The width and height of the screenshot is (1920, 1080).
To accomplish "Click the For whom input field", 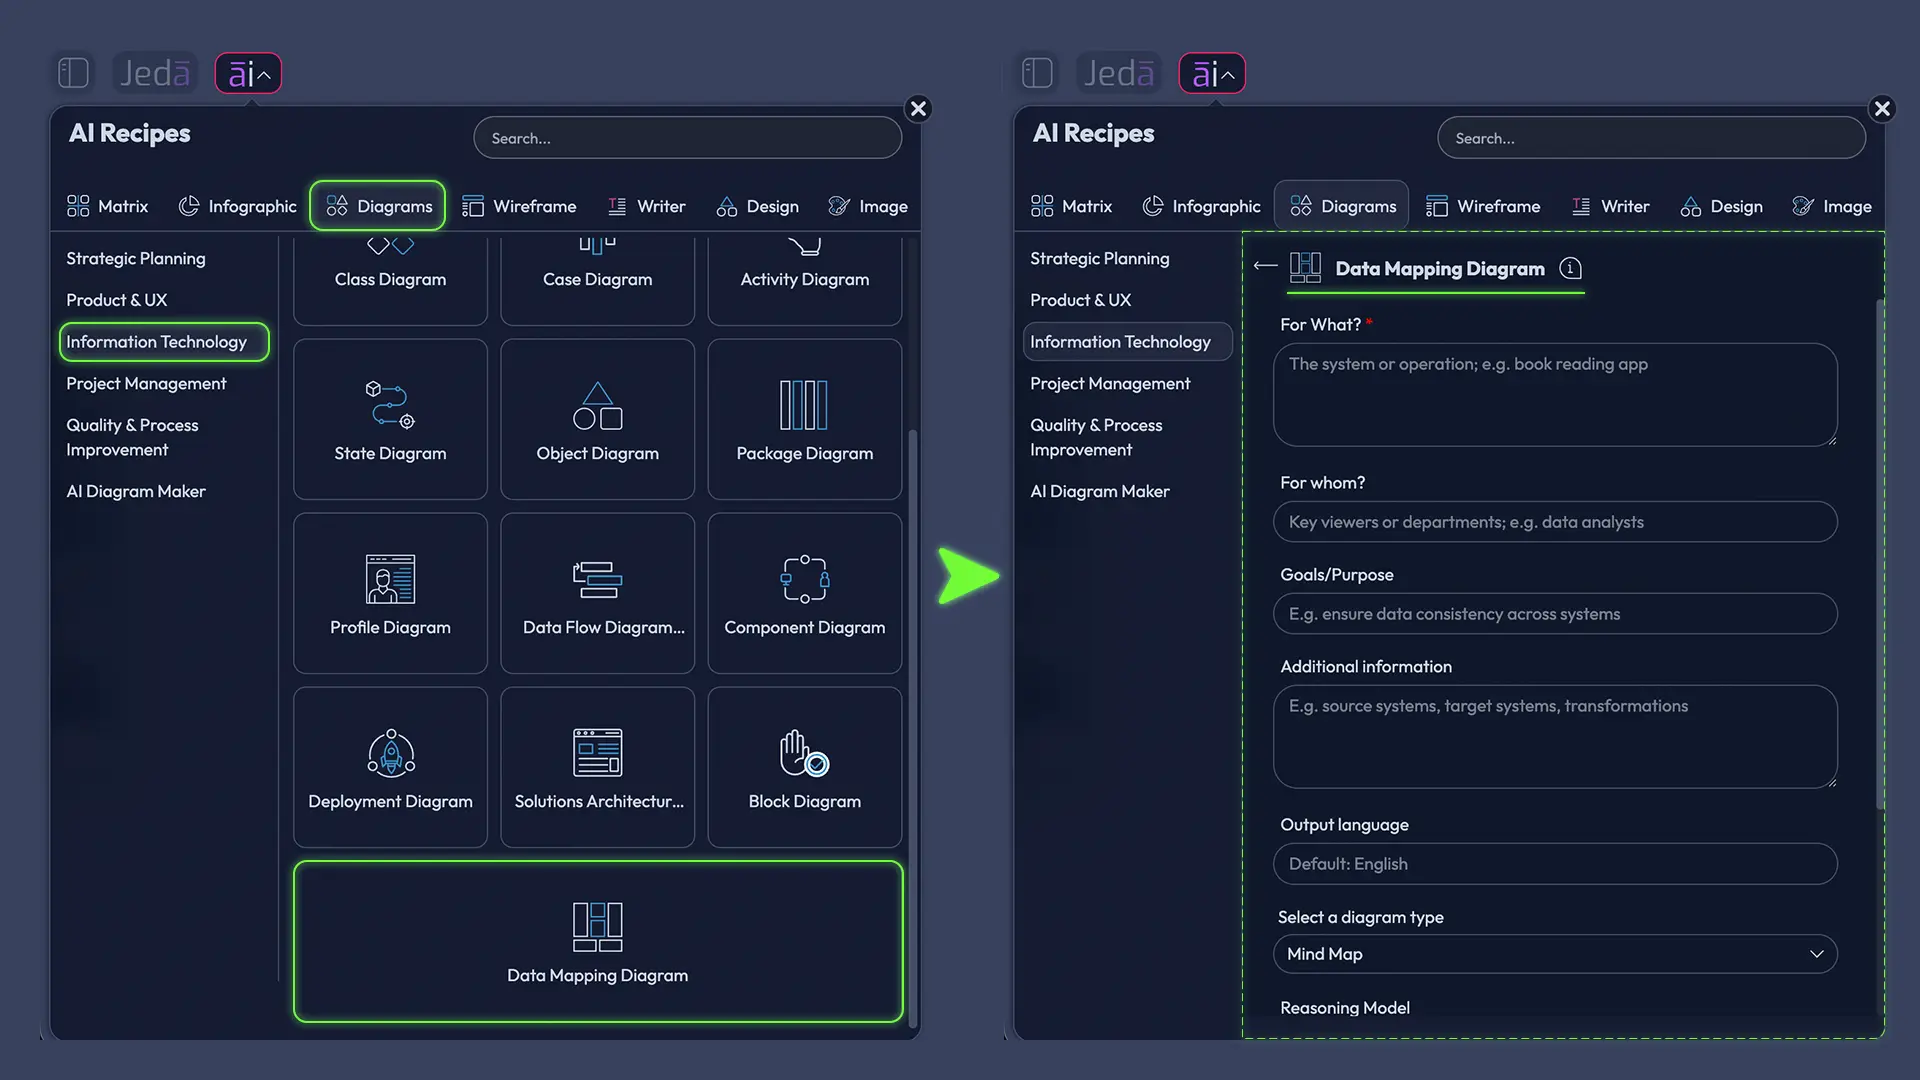I will 1555,522.
